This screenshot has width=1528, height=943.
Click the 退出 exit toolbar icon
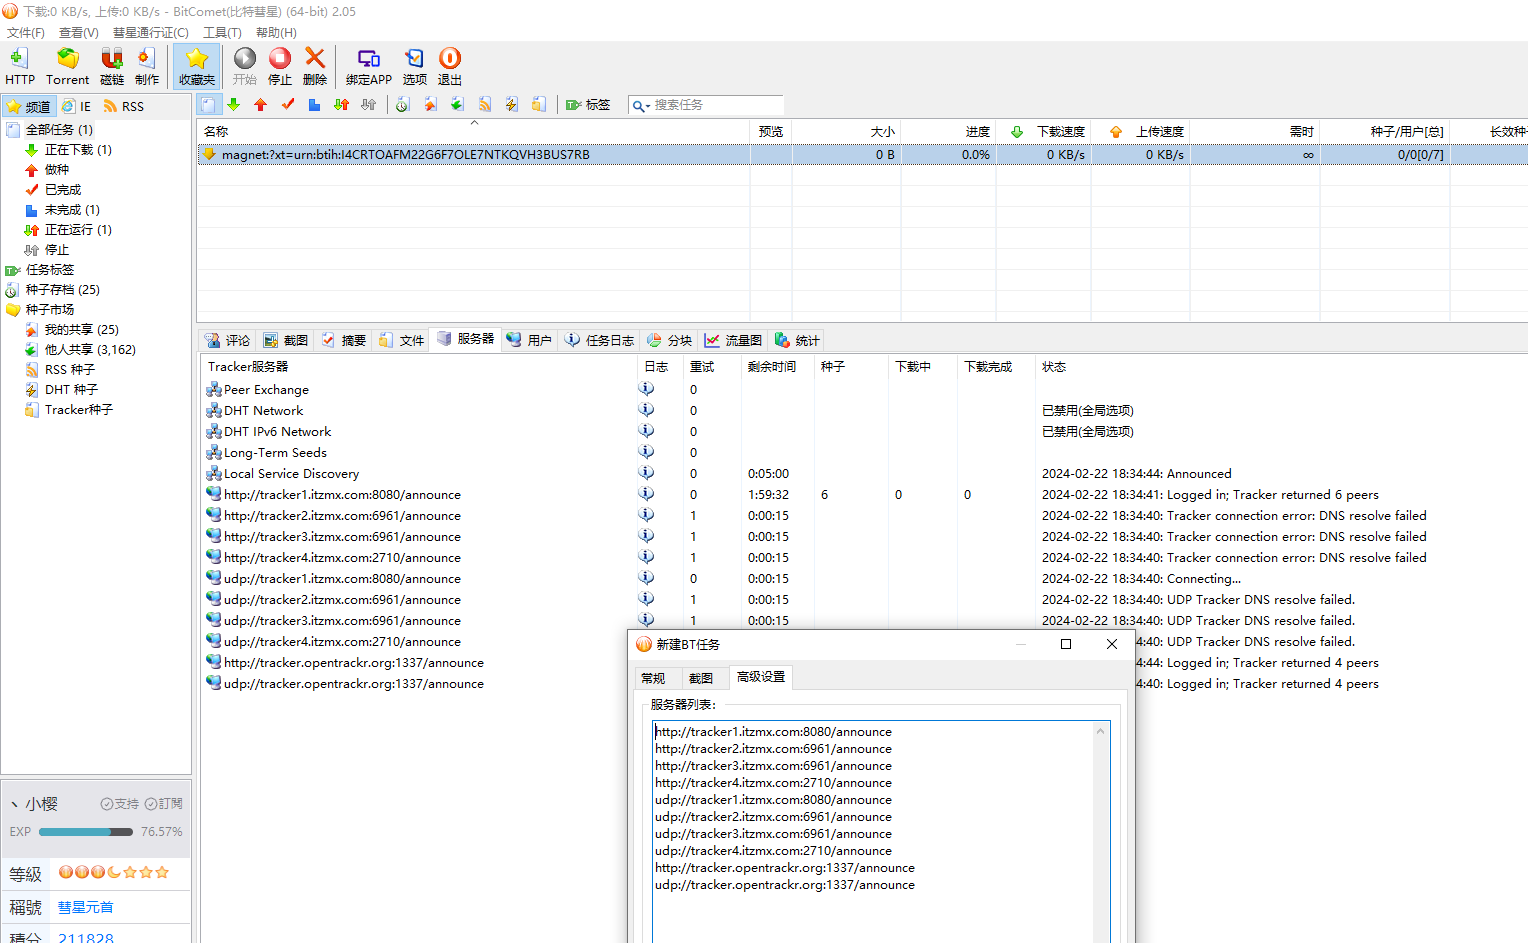[x=450, y=66]
